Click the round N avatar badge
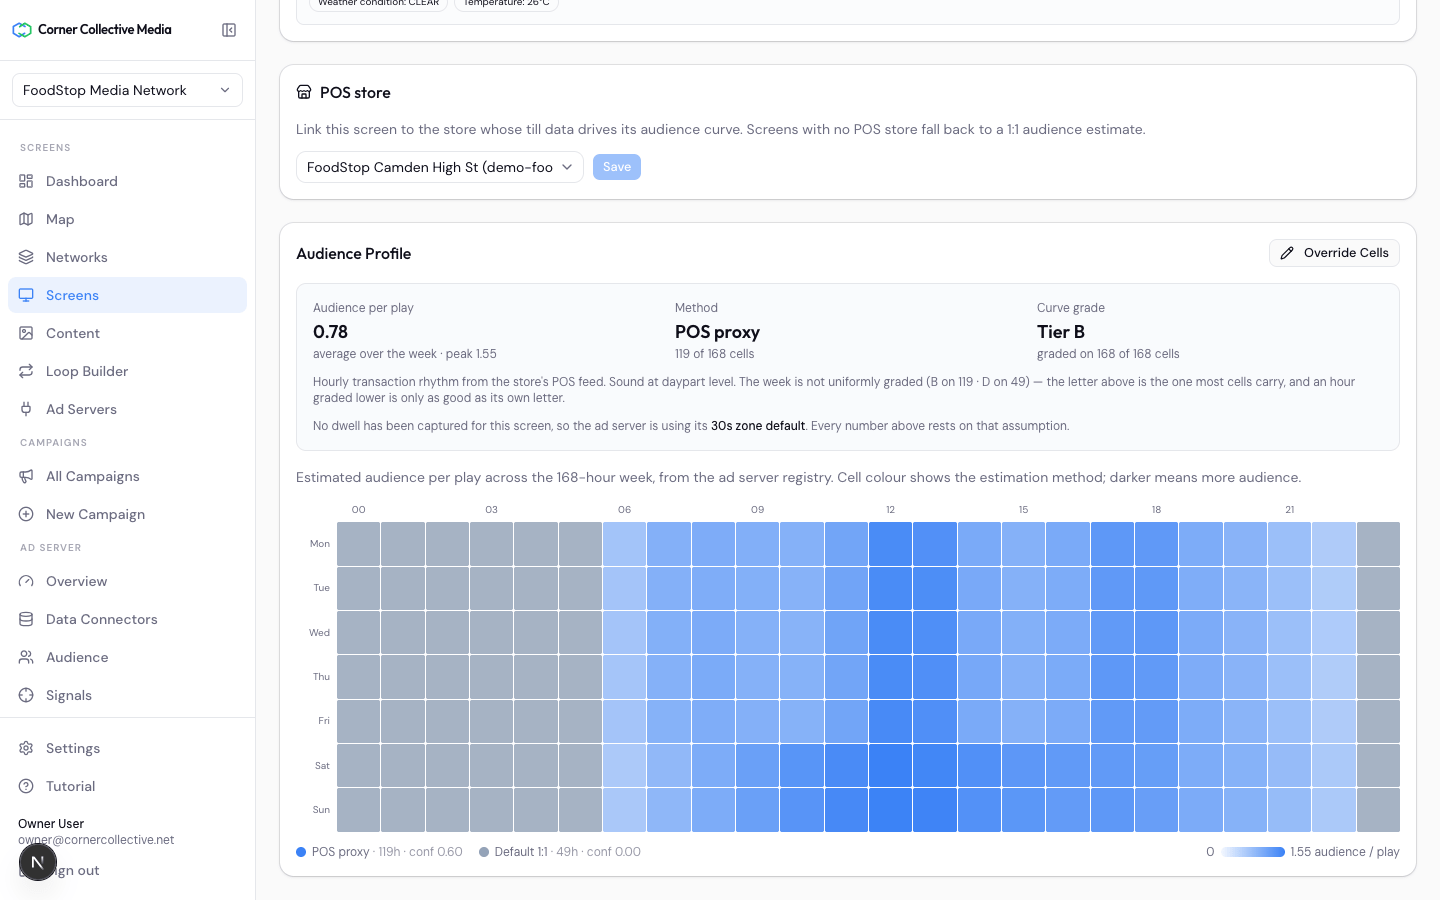This screenshot has height=900, width=1440. (x=37, y=862)
